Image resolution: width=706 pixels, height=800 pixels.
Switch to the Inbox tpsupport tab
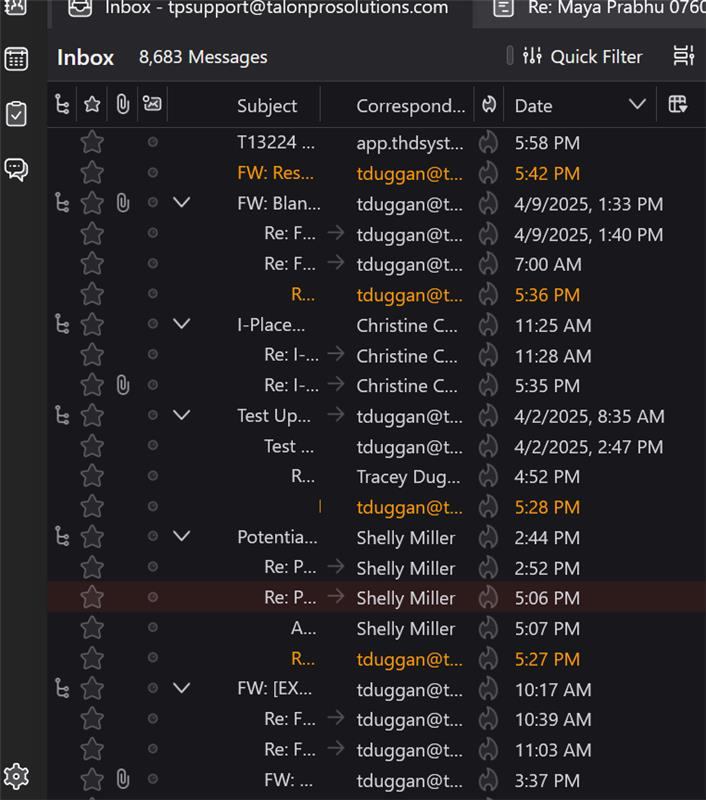coord(262,9)
